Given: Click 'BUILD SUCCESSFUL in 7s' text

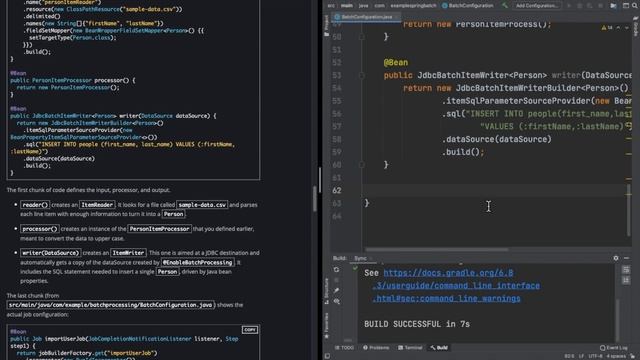Looking at the screenshot, I should click(x=417, y=324).
